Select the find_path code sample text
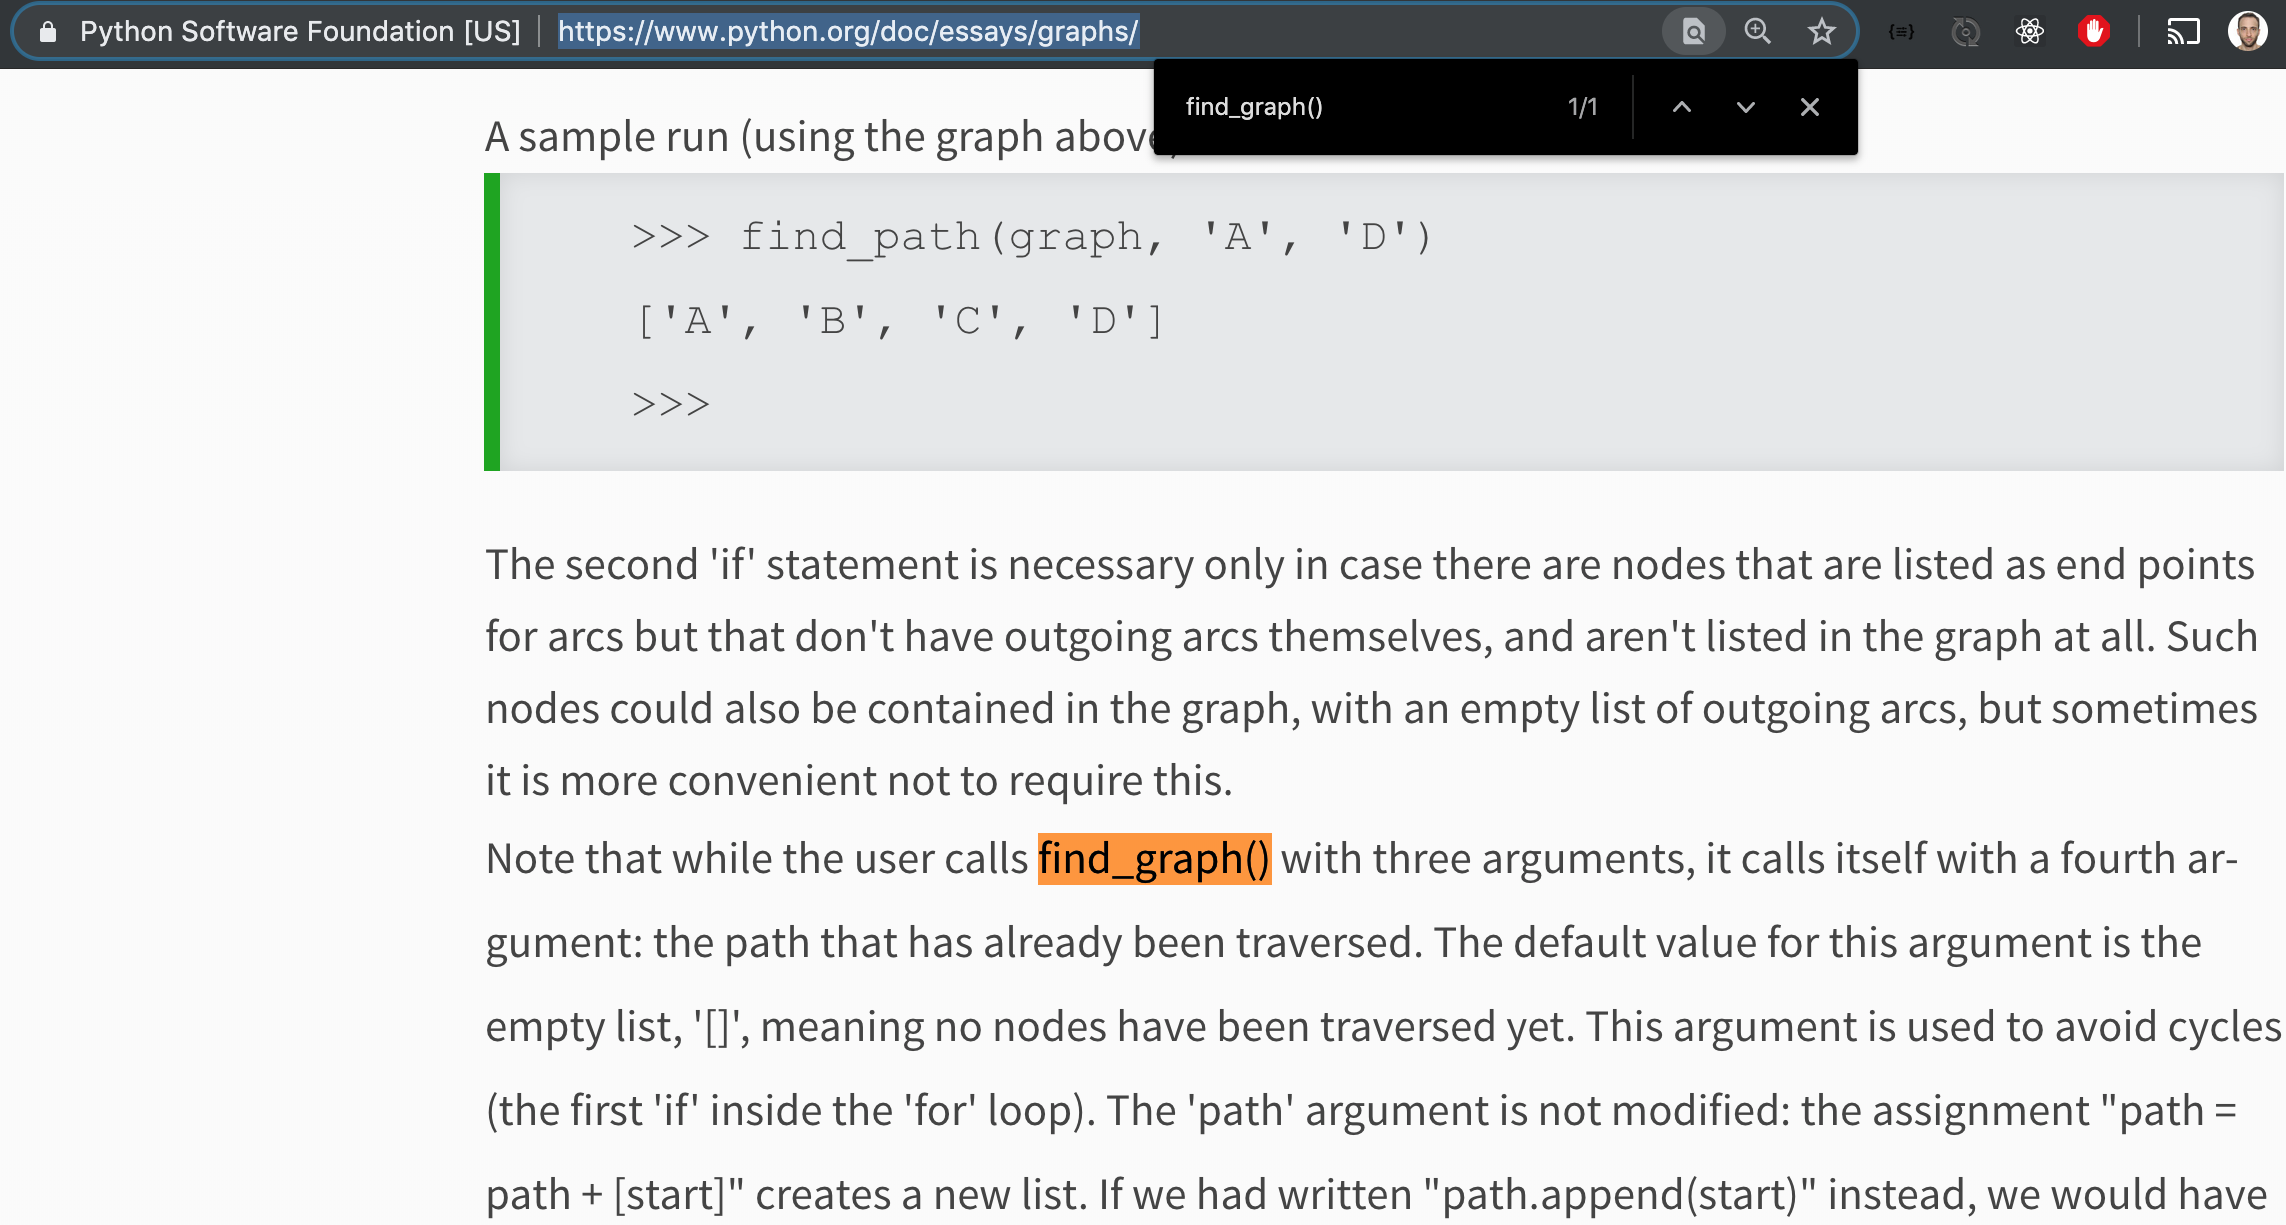Screen dimensions: 2286x1225 tap(1032, 236)
